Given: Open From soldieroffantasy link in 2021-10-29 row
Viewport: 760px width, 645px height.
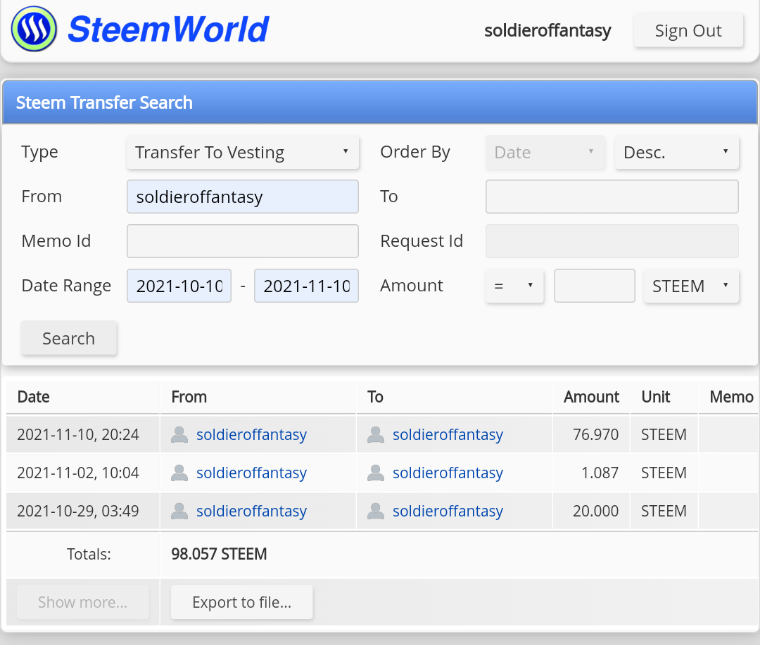Looking at the screenshot, I should click(x=252, y=511).
